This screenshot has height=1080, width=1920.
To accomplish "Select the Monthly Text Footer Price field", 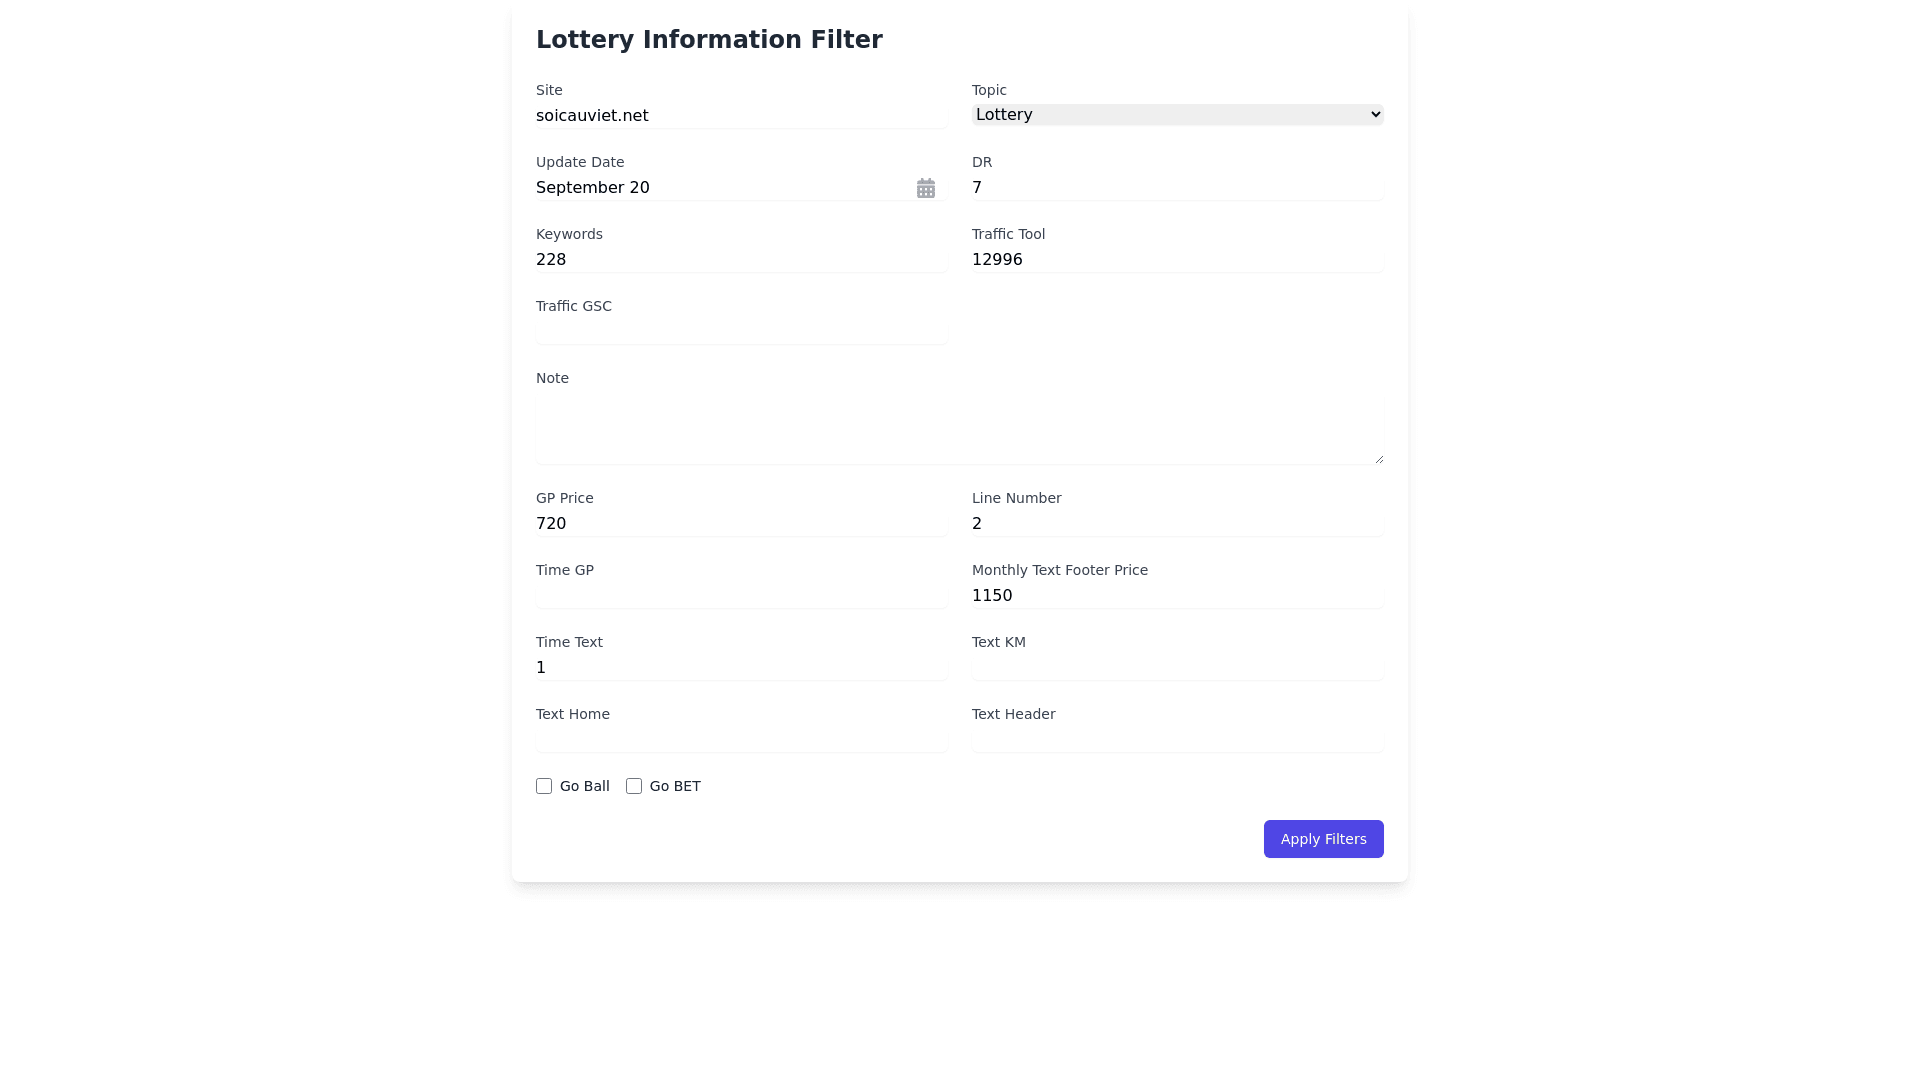I will point(1177,596).
